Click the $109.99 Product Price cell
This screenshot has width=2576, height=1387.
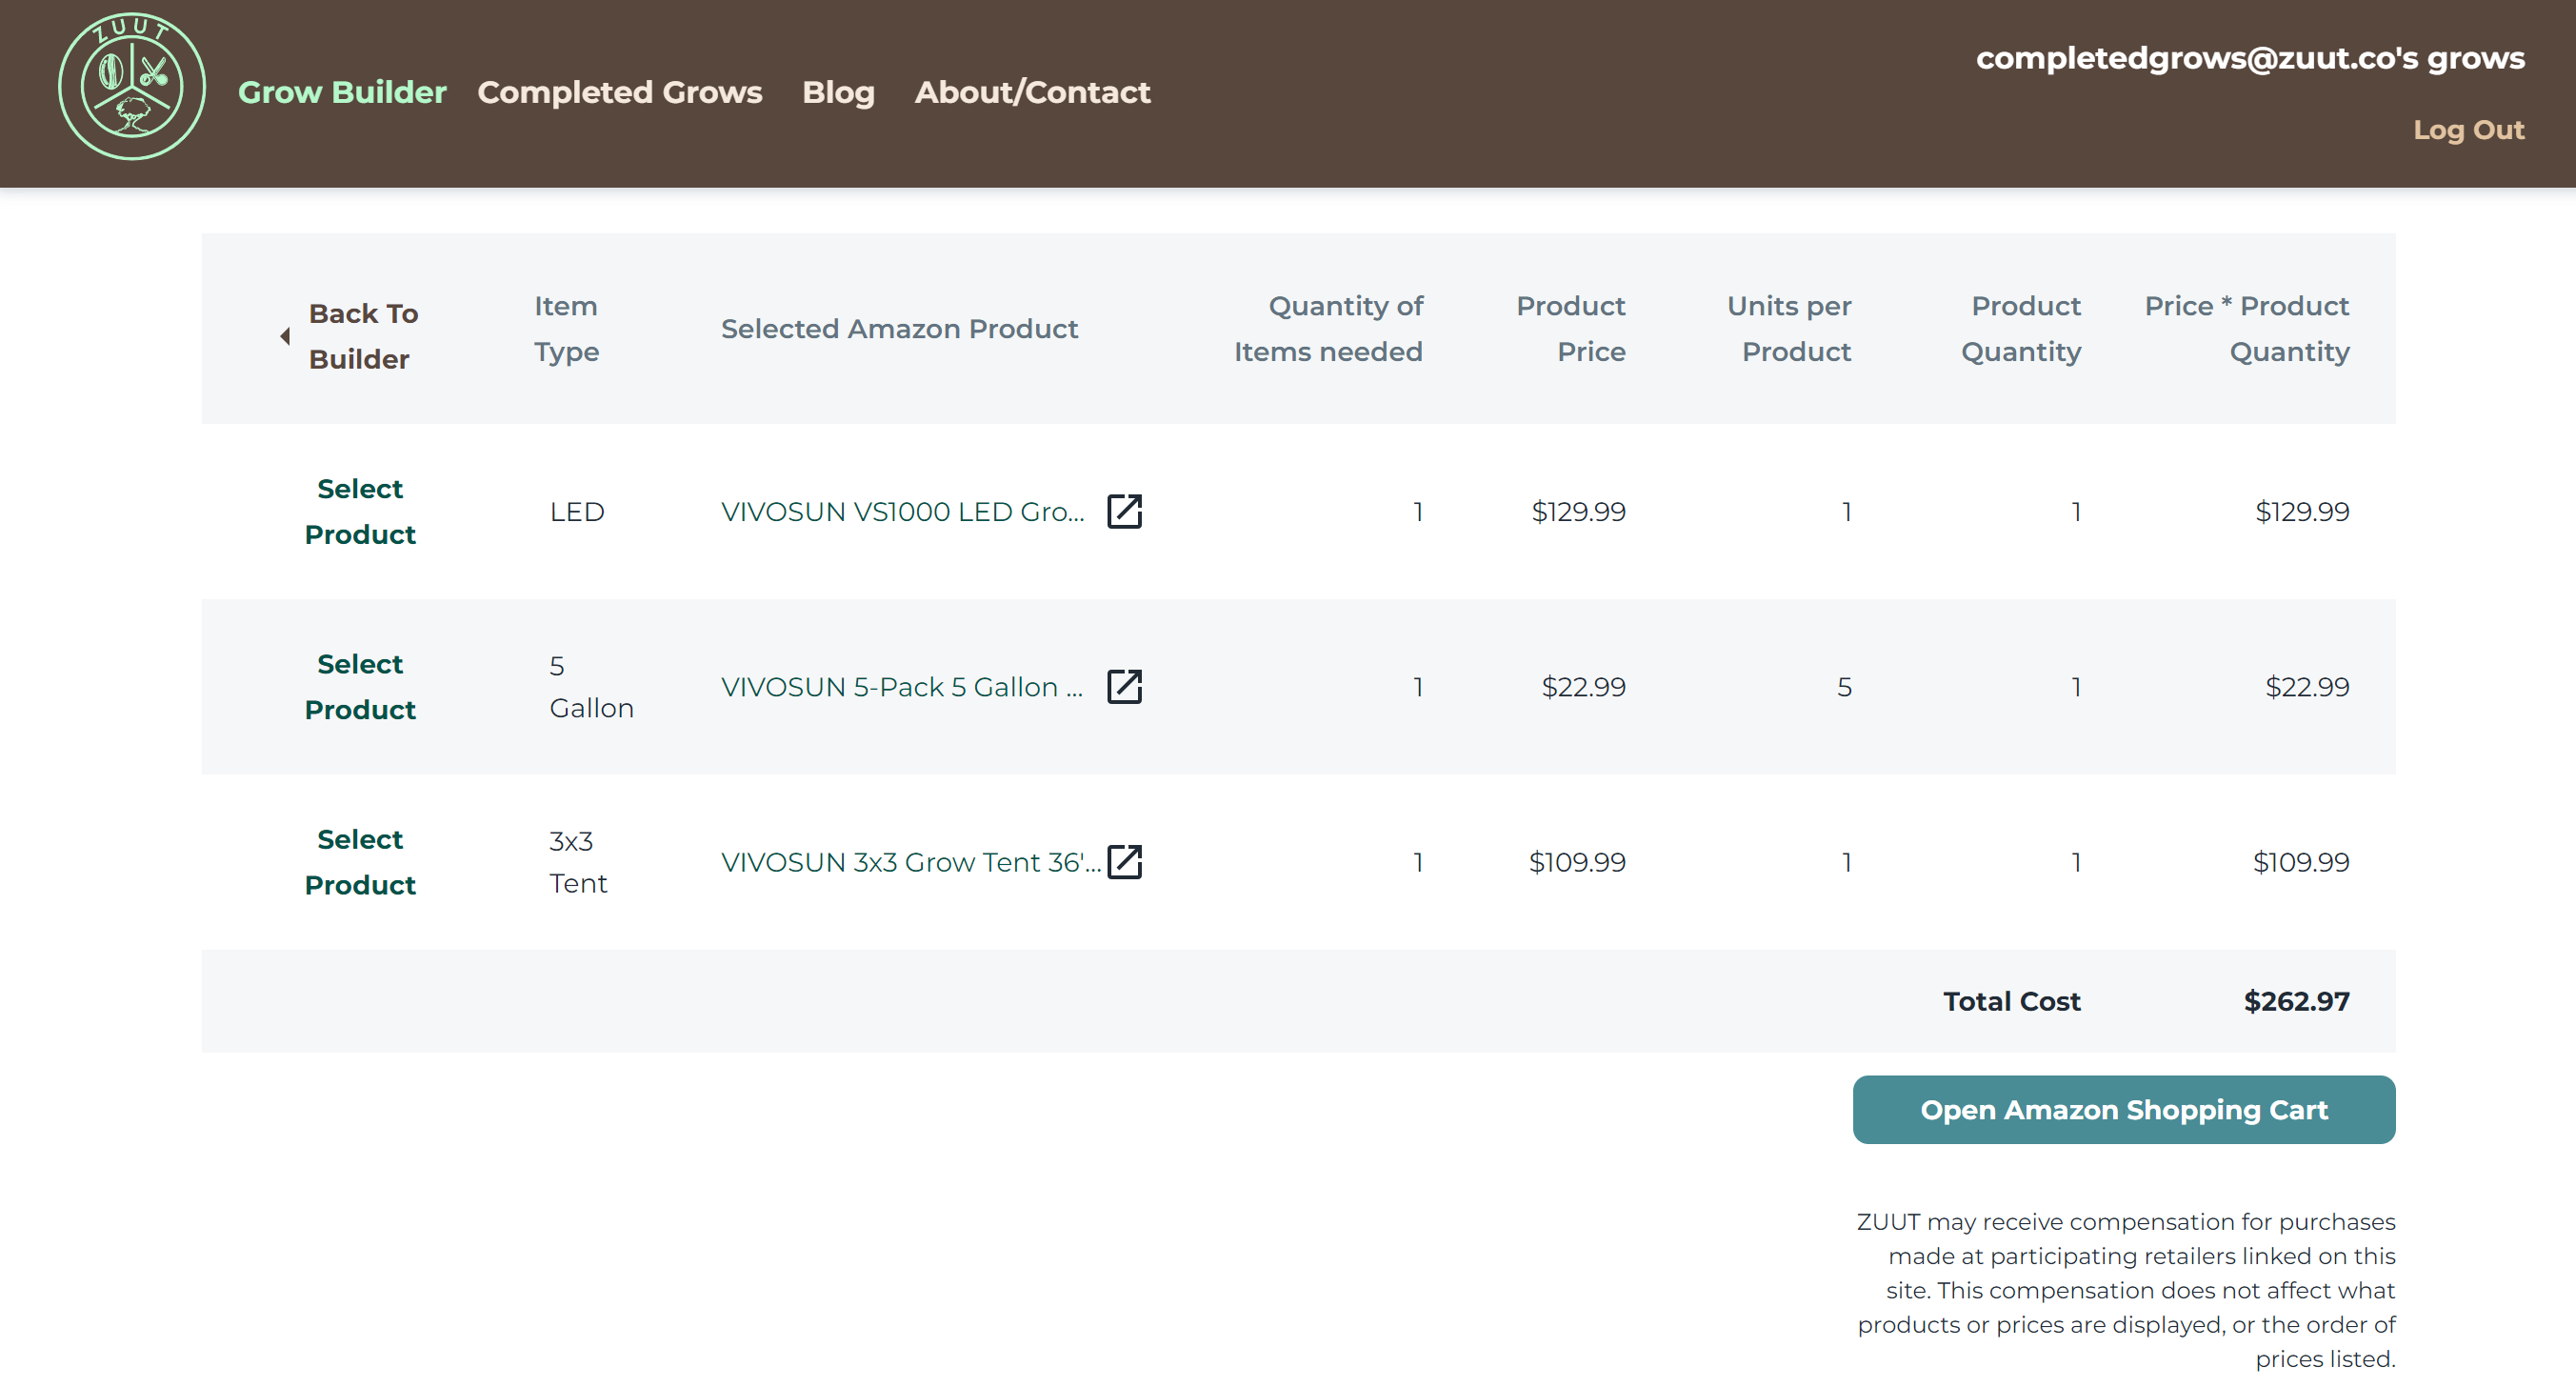point(1577,861)
